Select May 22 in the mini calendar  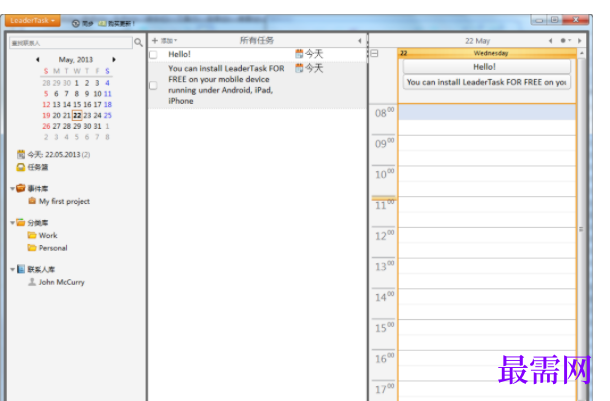[77, 116]
